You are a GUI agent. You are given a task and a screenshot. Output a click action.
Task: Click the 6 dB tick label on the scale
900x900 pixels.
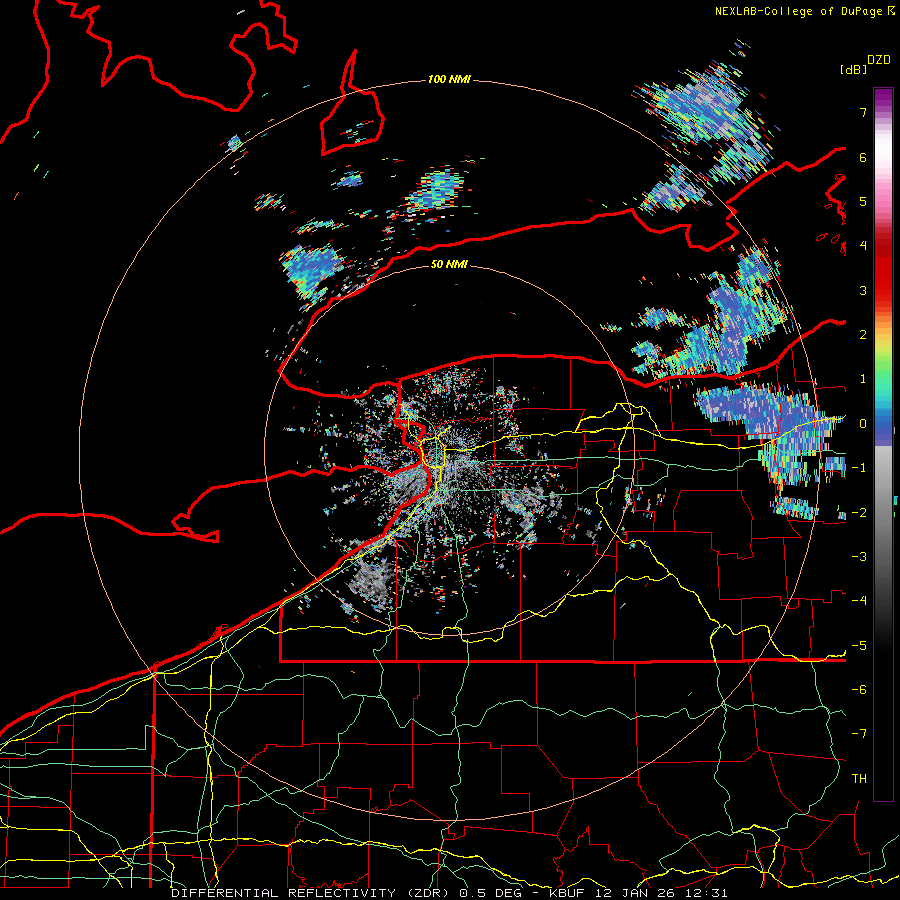pyautogui.click(x=863, y=157)
